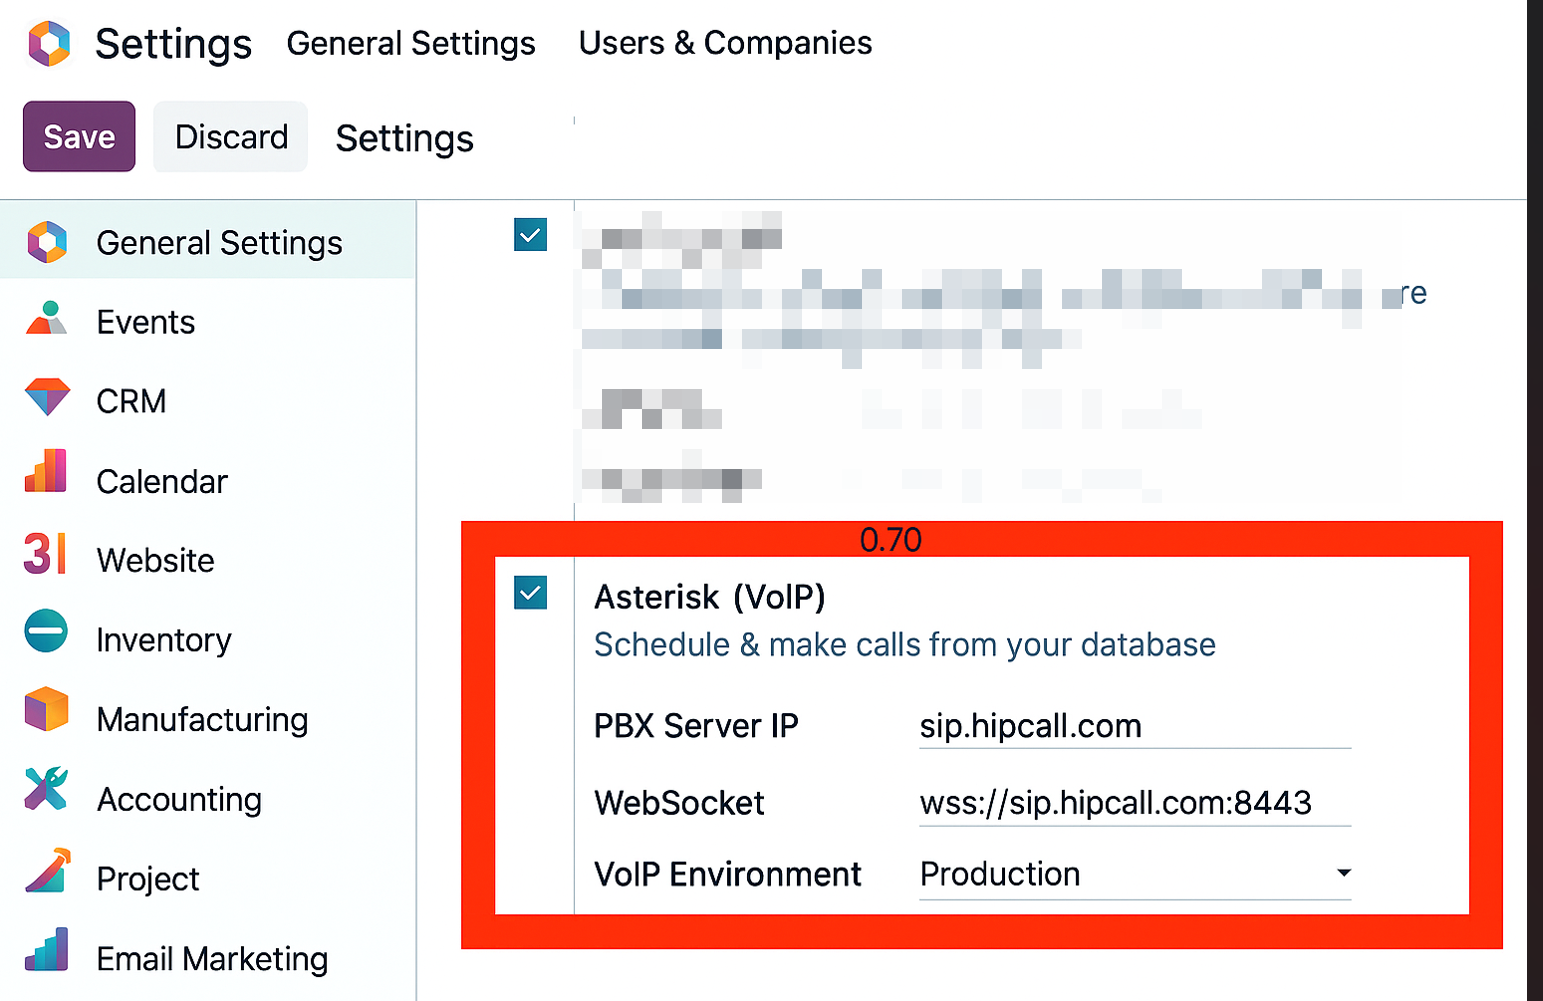The image size is (1543, 1001).
Task: Select the Calendar sidebar icon
Action: point(46,471)
